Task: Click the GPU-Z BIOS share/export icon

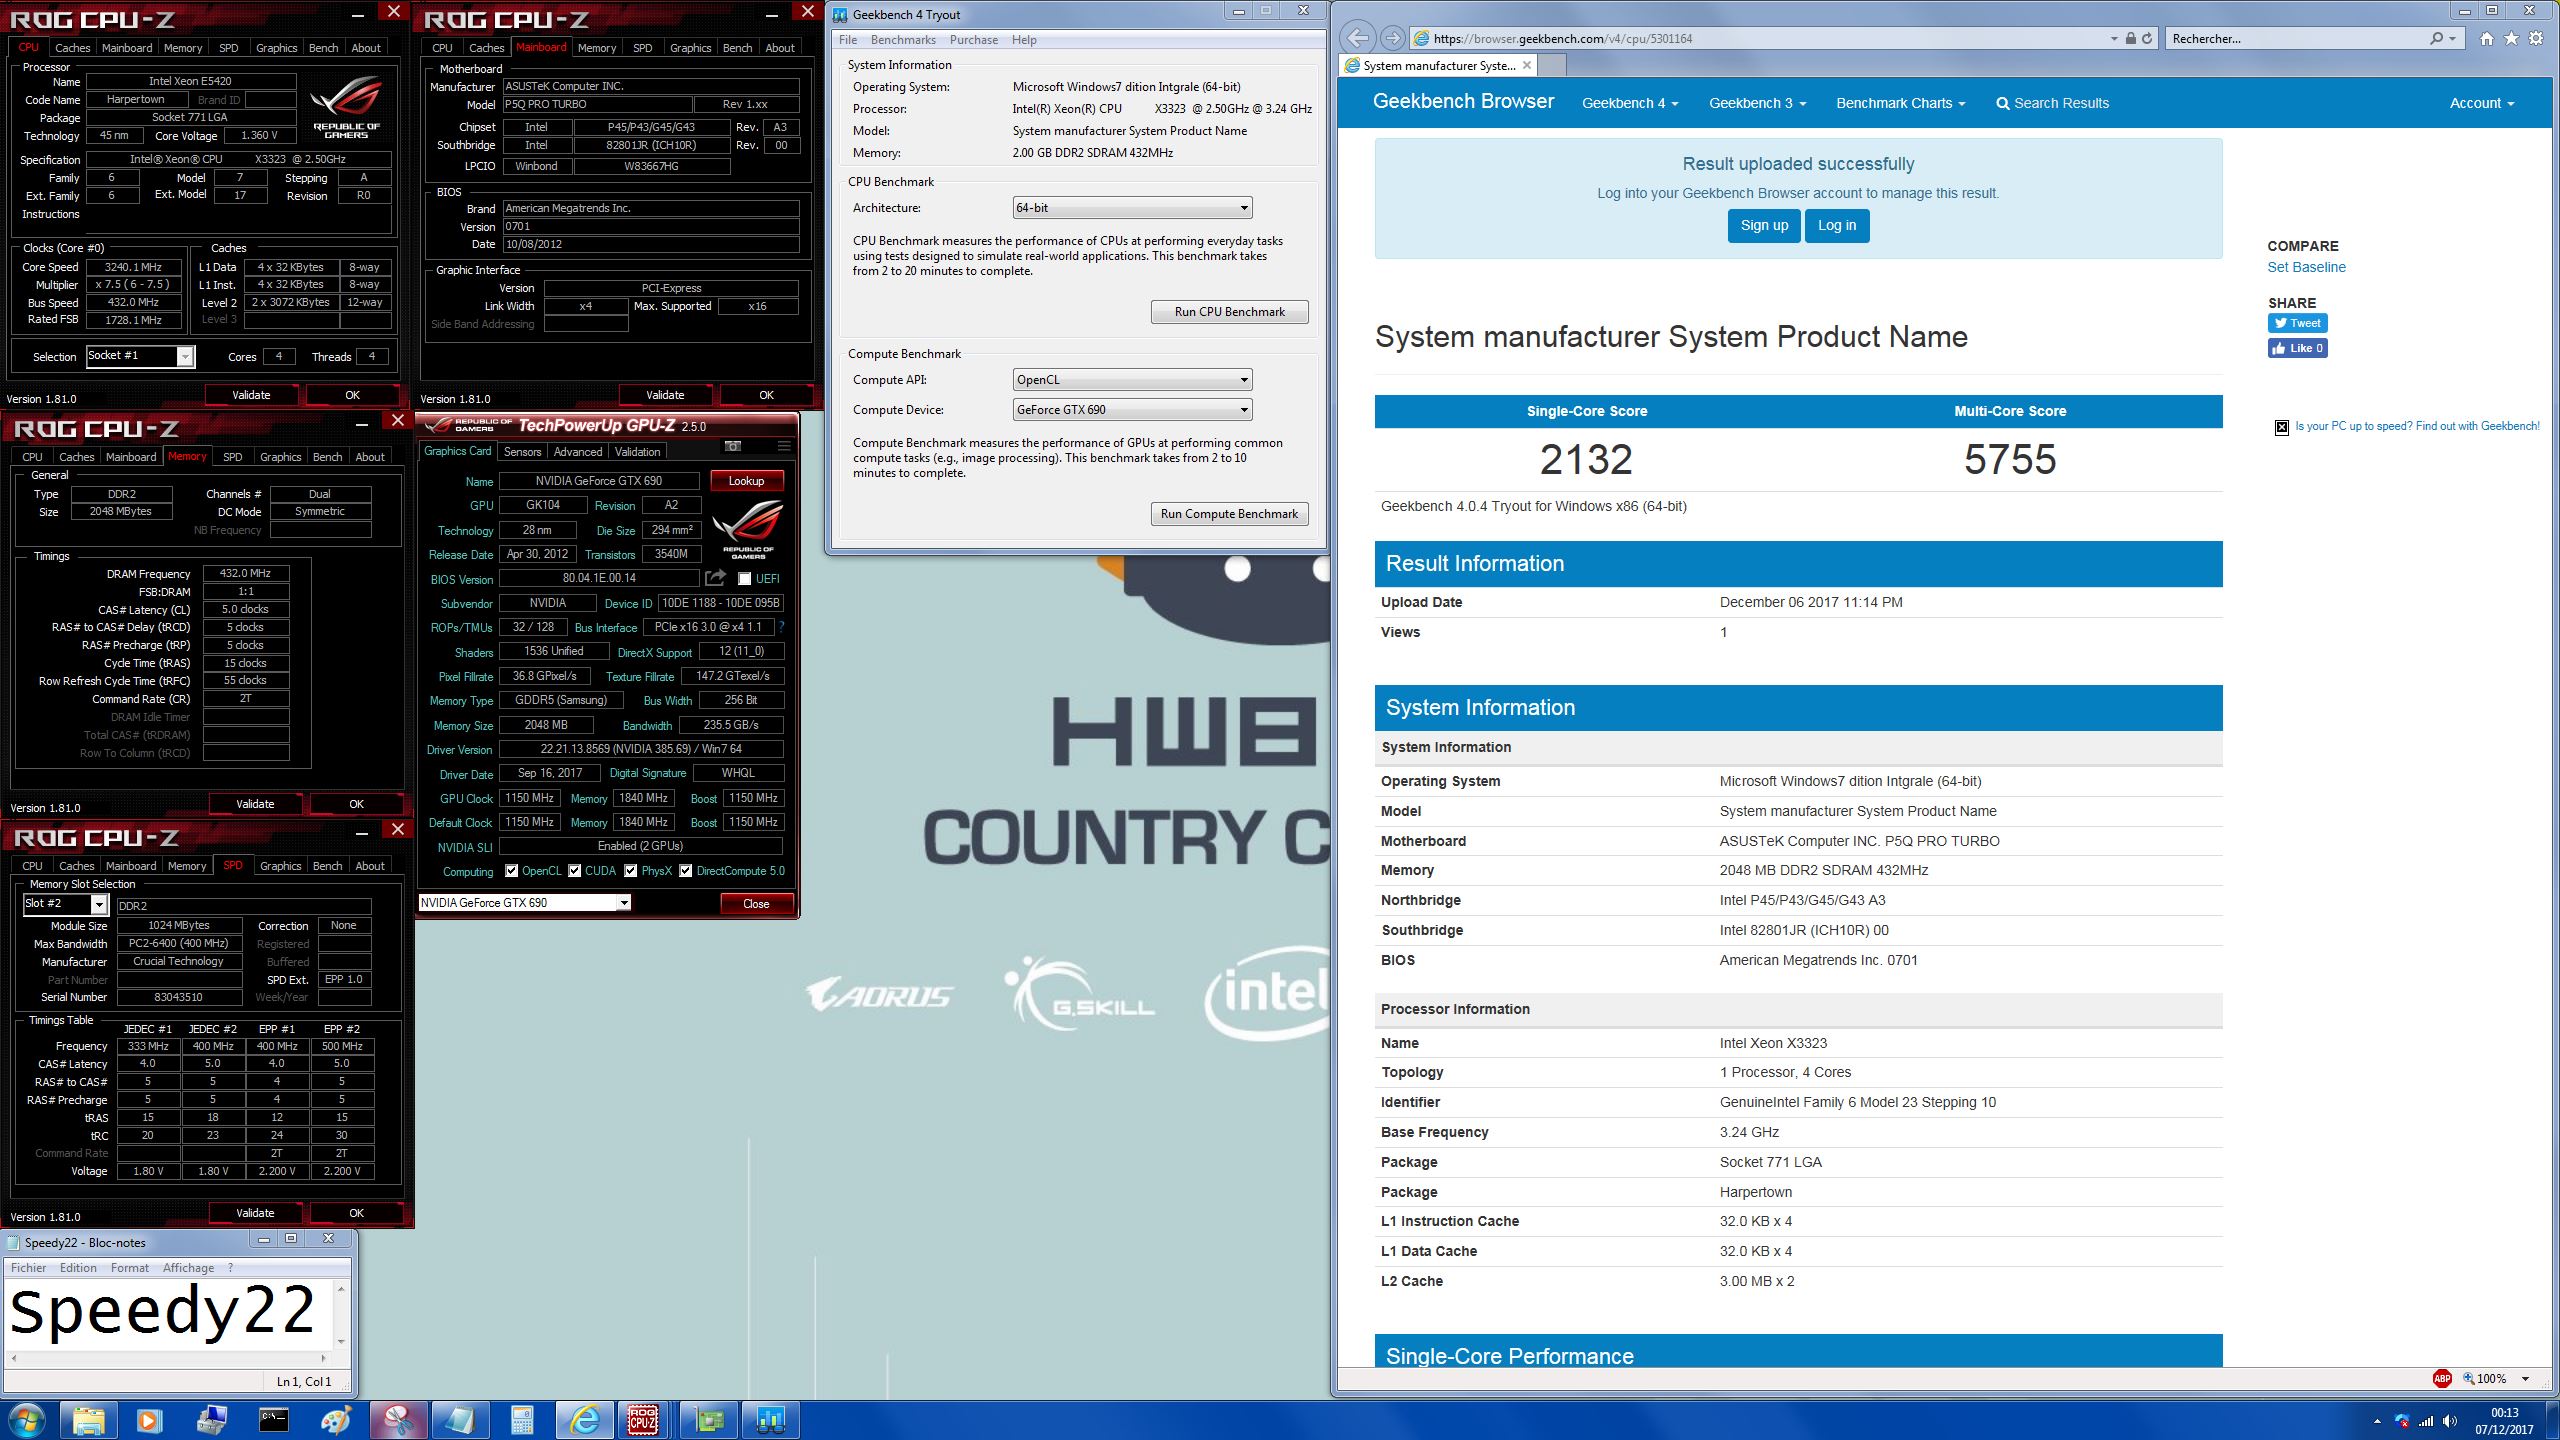Action: click(715, 578)
